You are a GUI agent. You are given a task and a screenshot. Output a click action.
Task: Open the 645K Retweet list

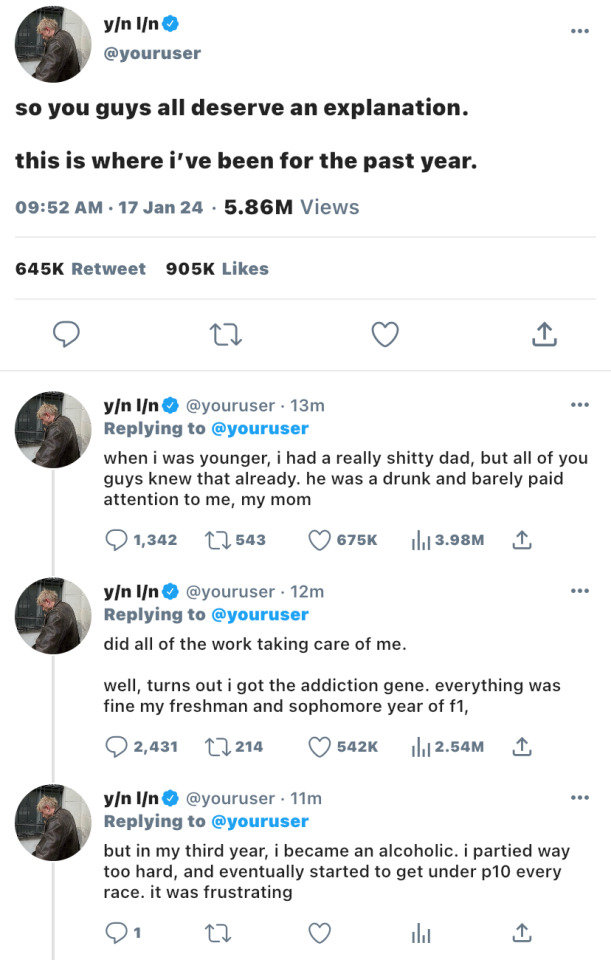click(x=81, y=268)
